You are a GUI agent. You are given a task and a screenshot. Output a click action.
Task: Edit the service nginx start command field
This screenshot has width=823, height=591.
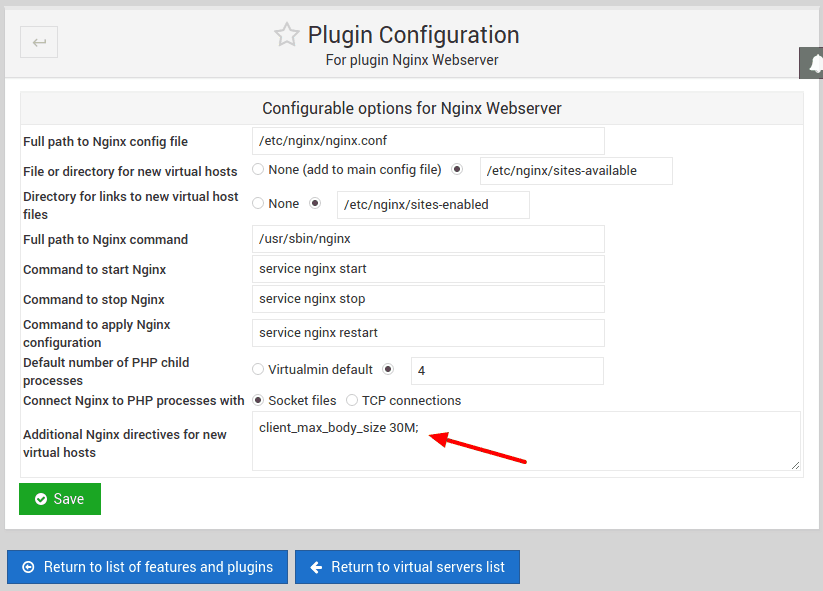click(428, 269)
